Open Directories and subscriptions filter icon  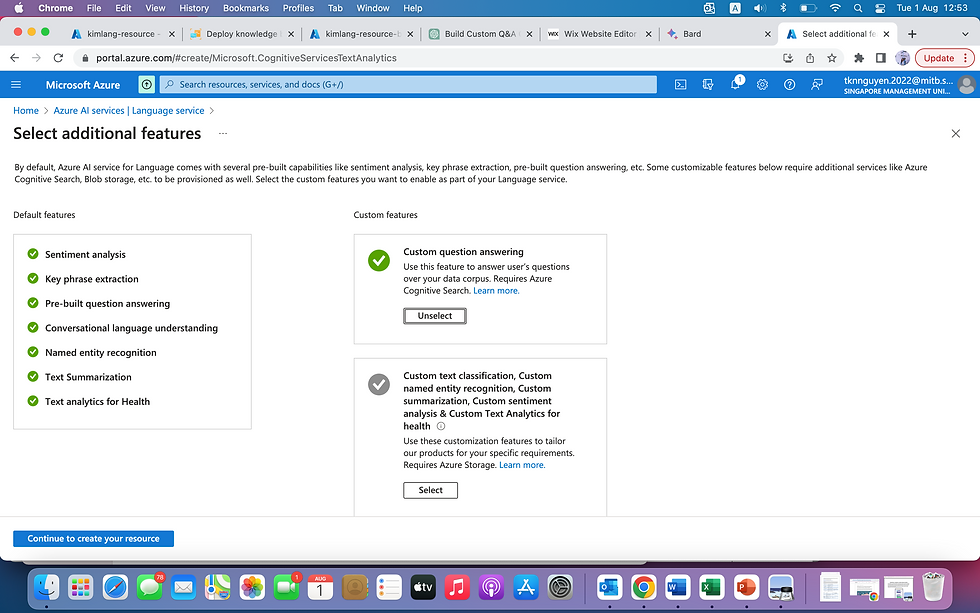coord(708,84)
